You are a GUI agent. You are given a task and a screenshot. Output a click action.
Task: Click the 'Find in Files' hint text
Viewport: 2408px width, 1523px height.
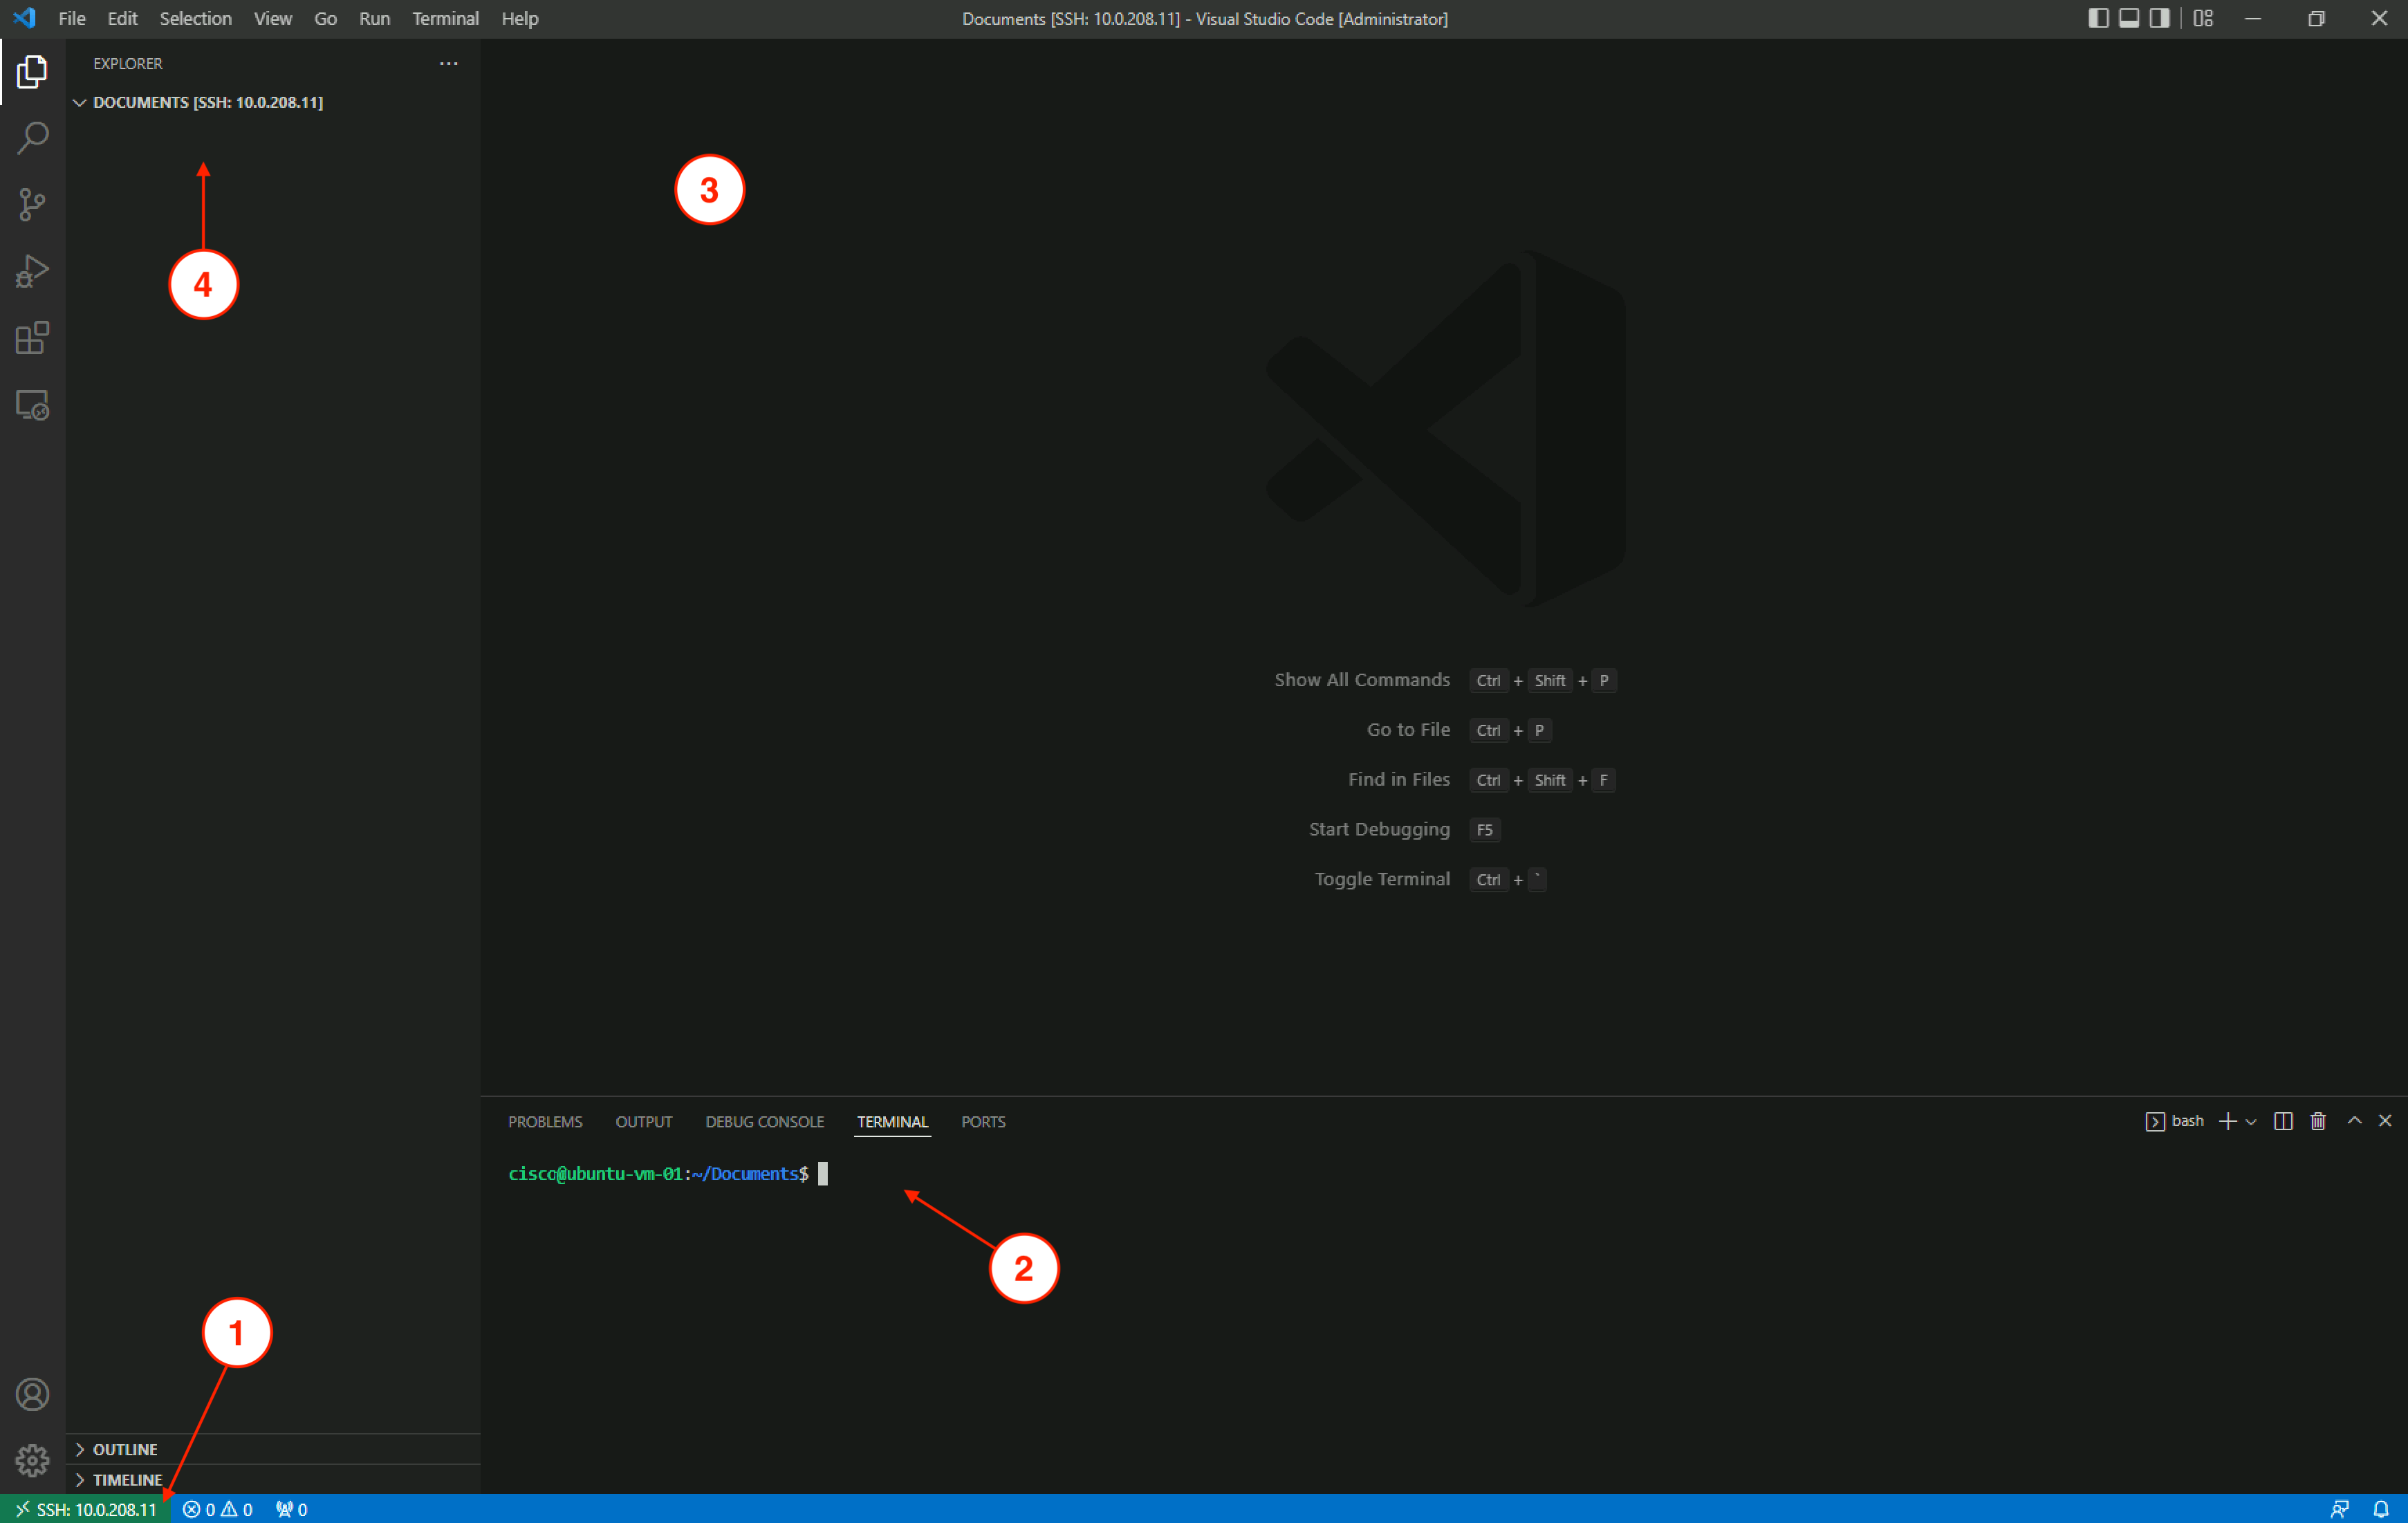1398,779
